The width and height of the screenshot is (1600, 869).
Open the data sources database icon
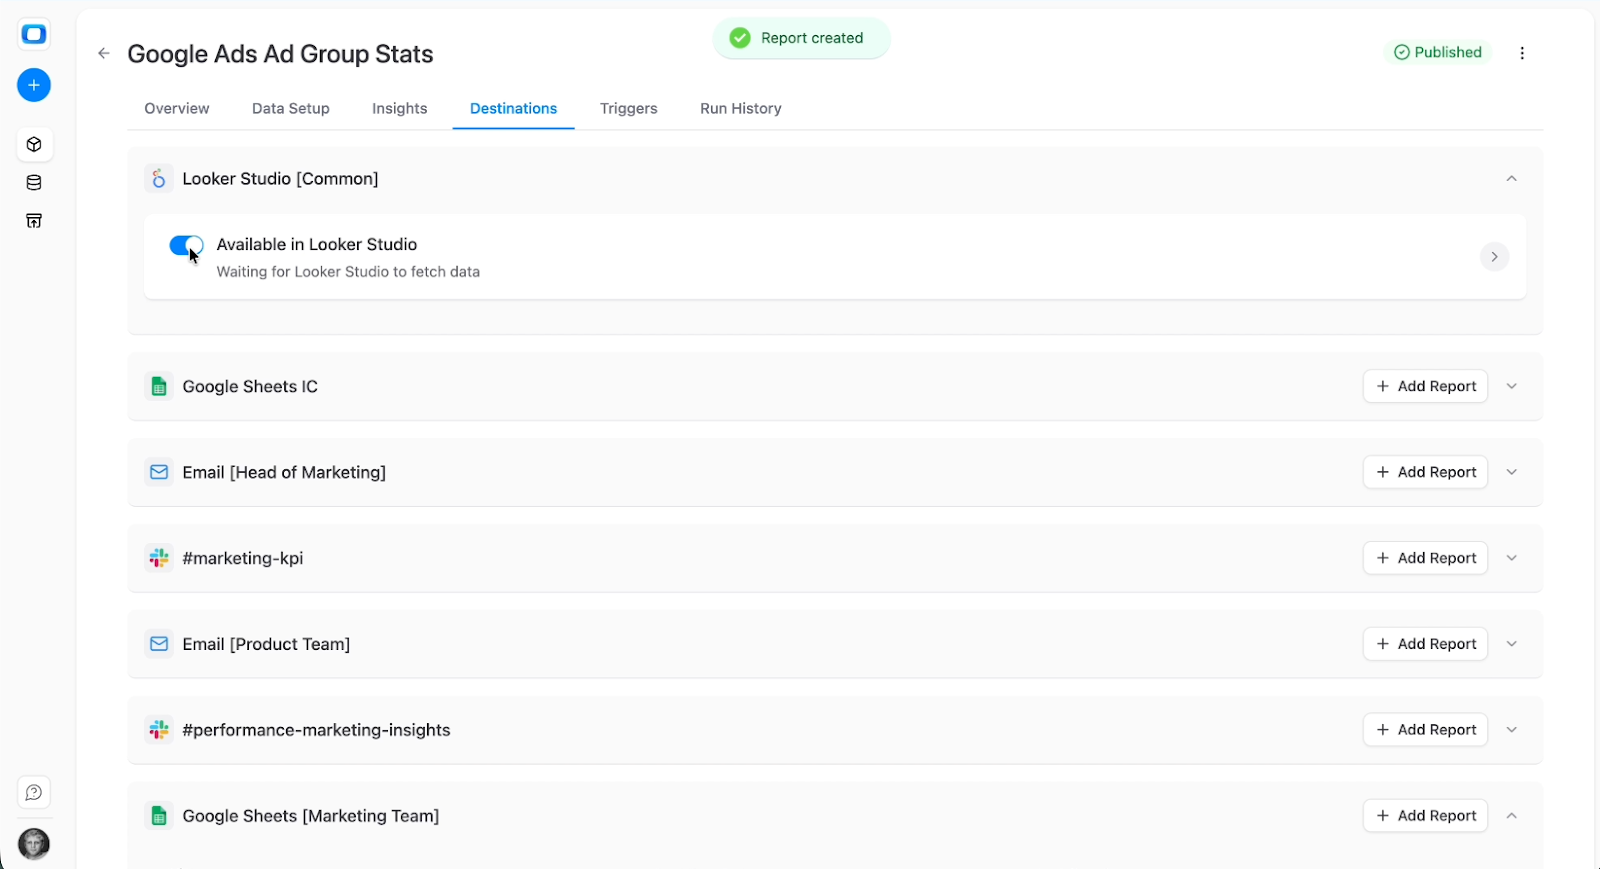(33, 182)
